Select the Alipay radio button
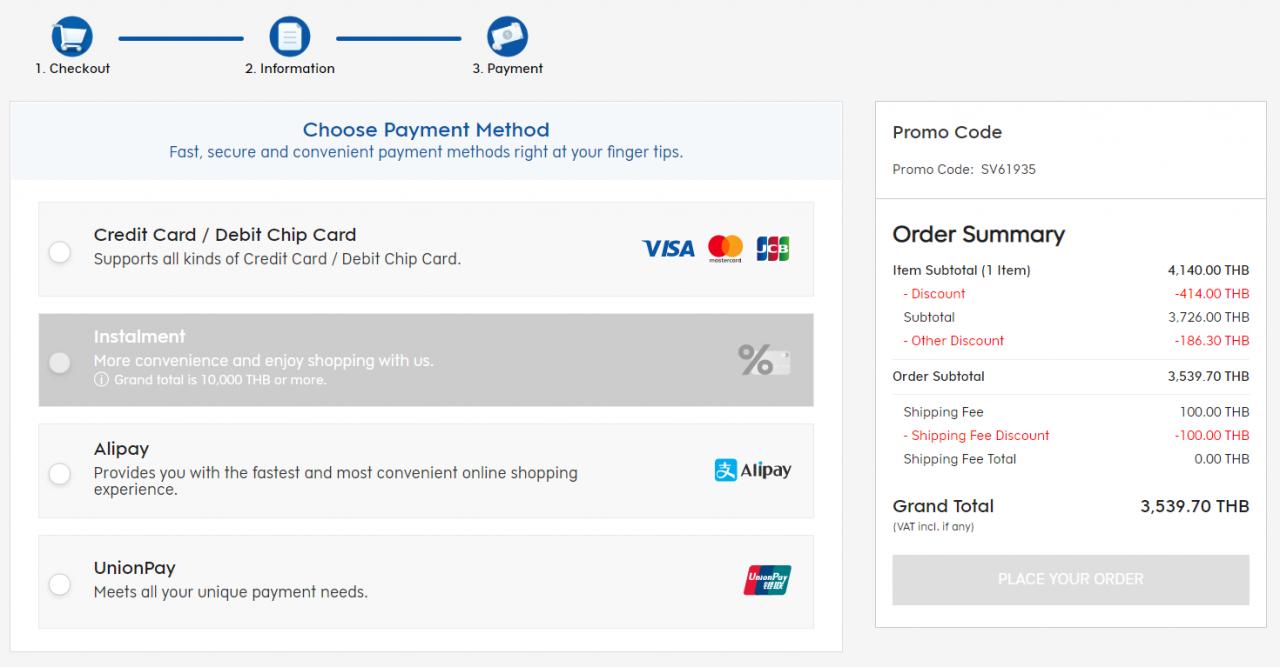Screen dimensions: 1280x667 point(60,473)
